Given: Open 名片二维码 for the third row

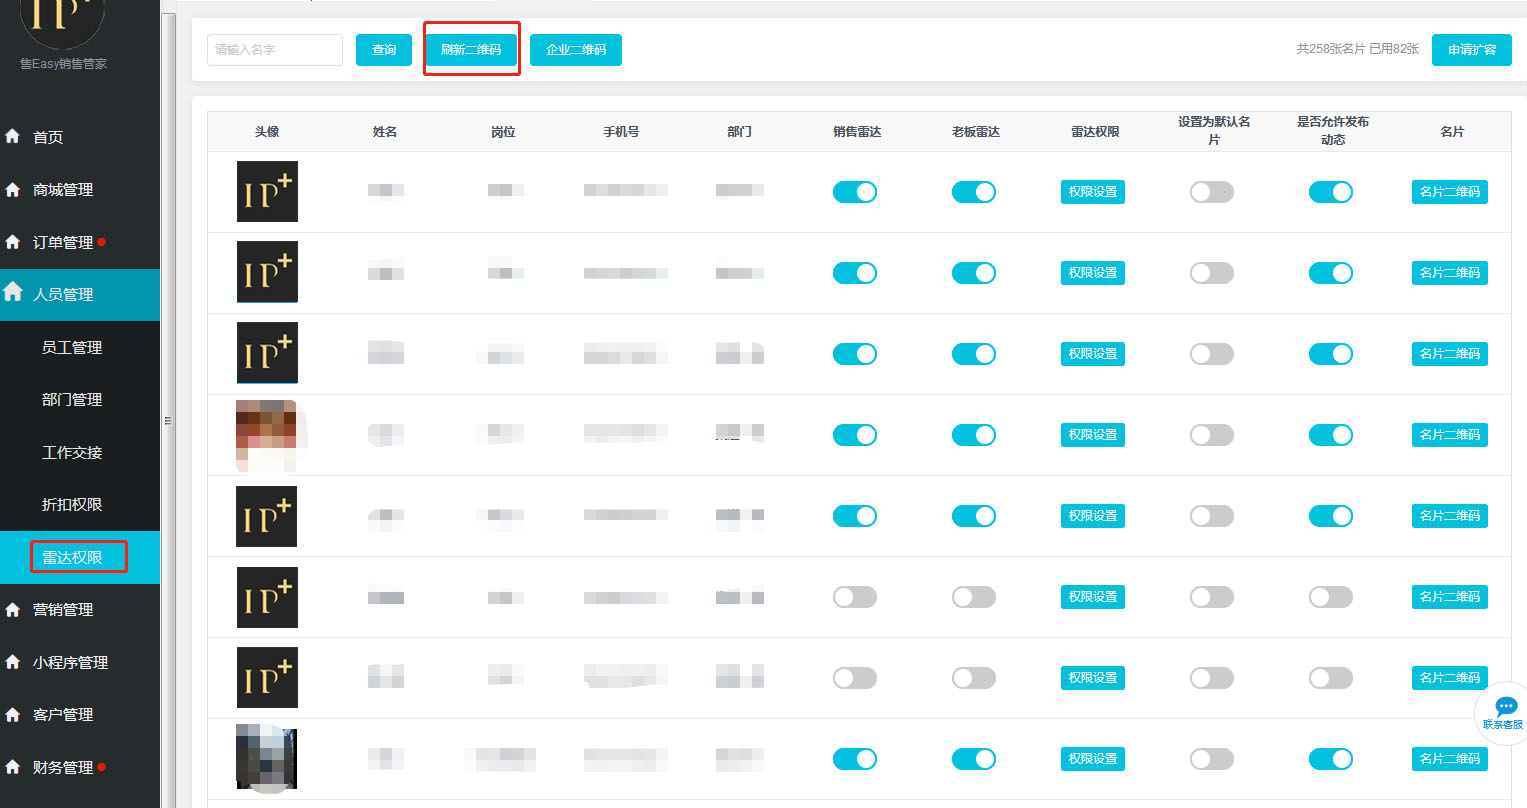Looking at the screenshot, I should [x=1449, y=354].
